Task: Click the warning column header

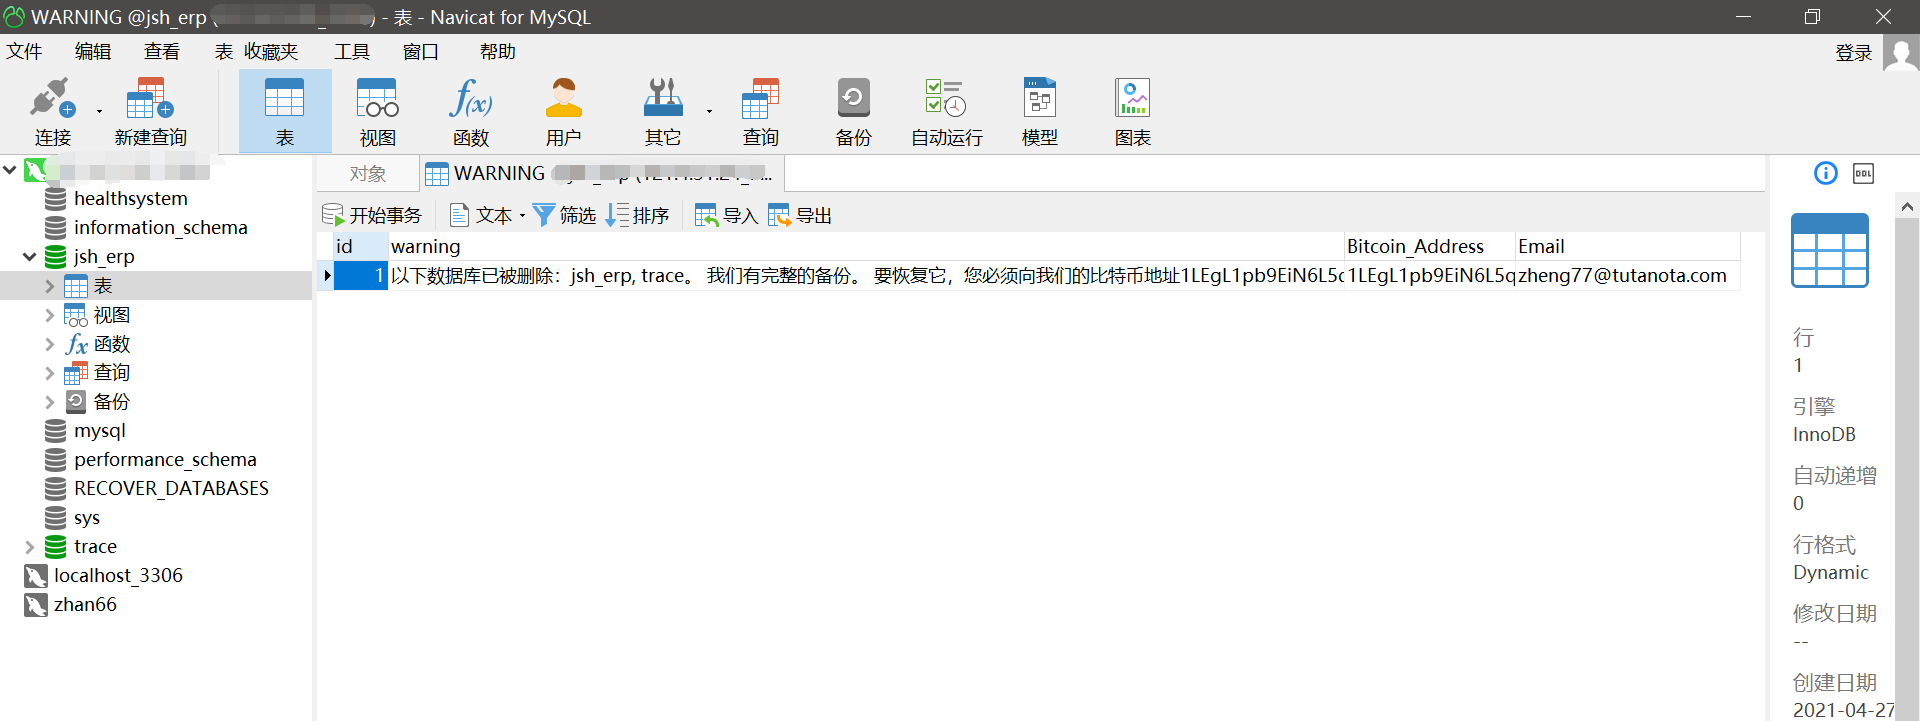Action: pyautogui.click(x=866, y=247)
